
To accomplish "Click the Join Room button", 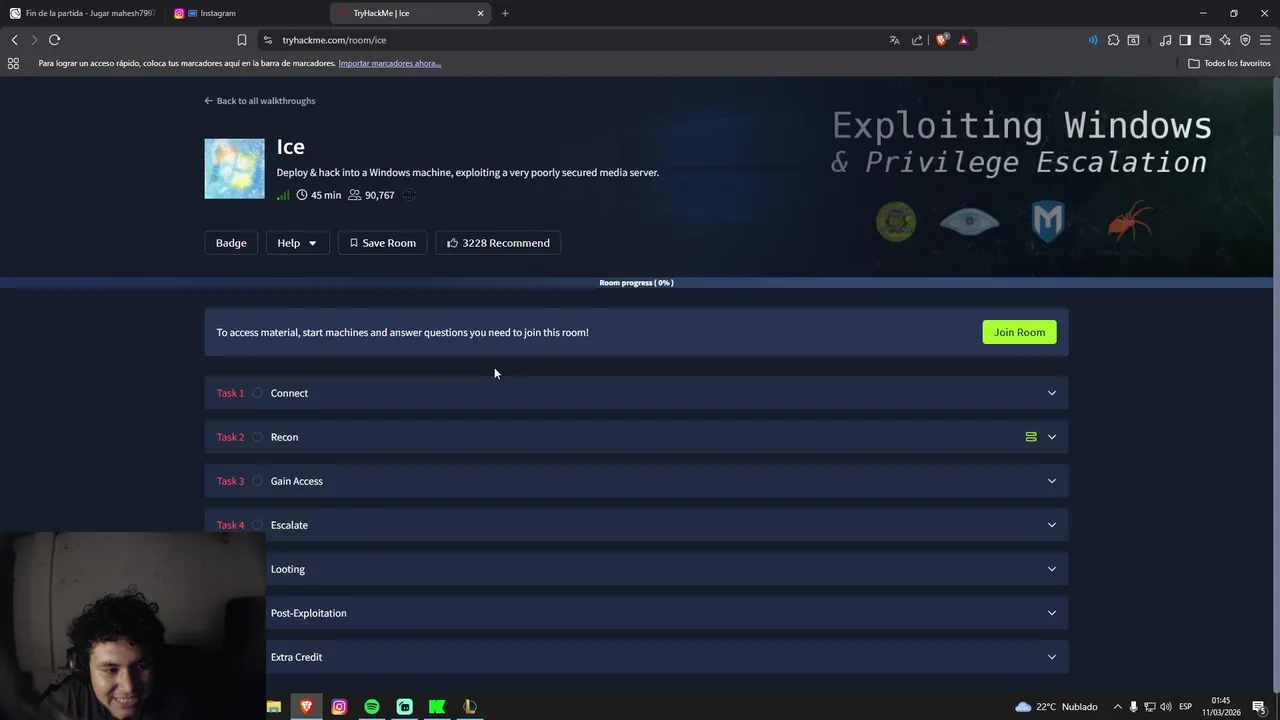I will pos(1019,332).
